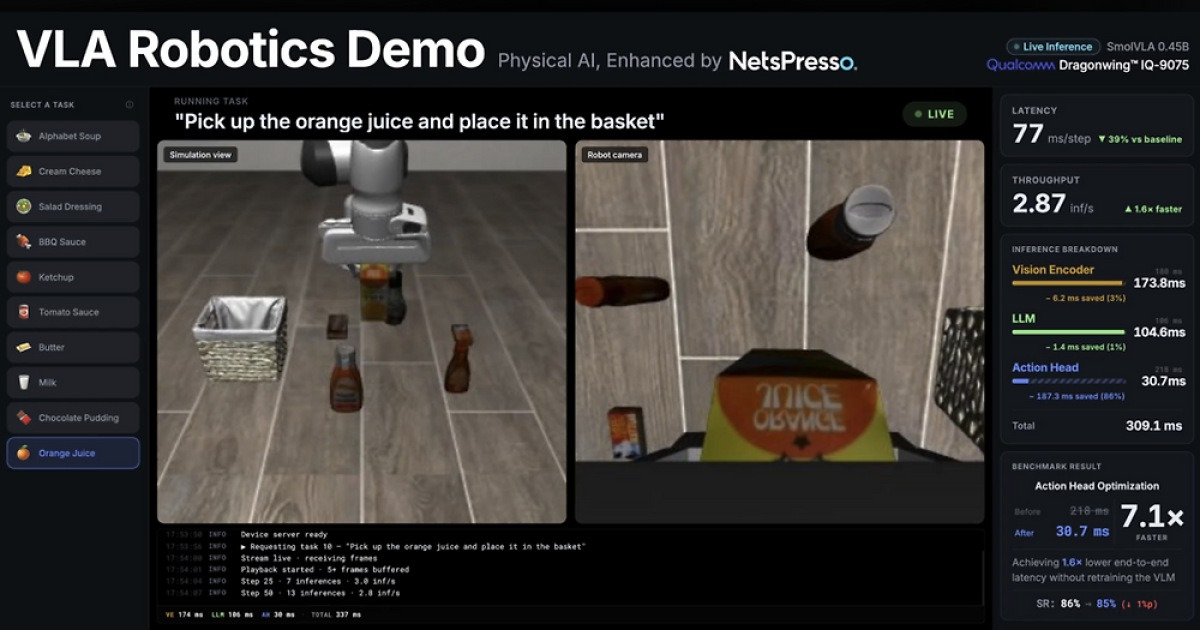Pick the Chocolate Pudding task
Viewport: 1200px width, 630px height.
pos(73,418)
